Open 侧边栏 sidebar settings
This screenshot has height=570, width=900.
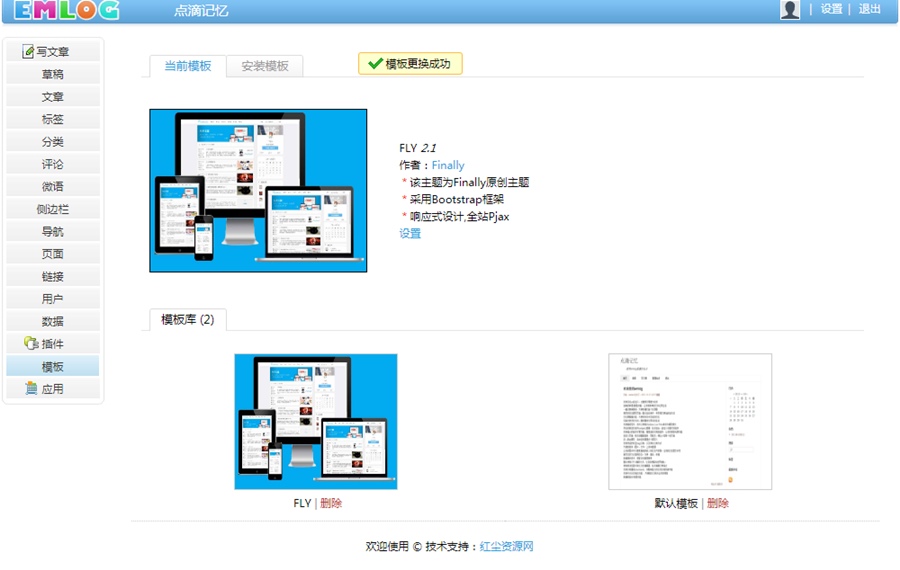point(53,209)
